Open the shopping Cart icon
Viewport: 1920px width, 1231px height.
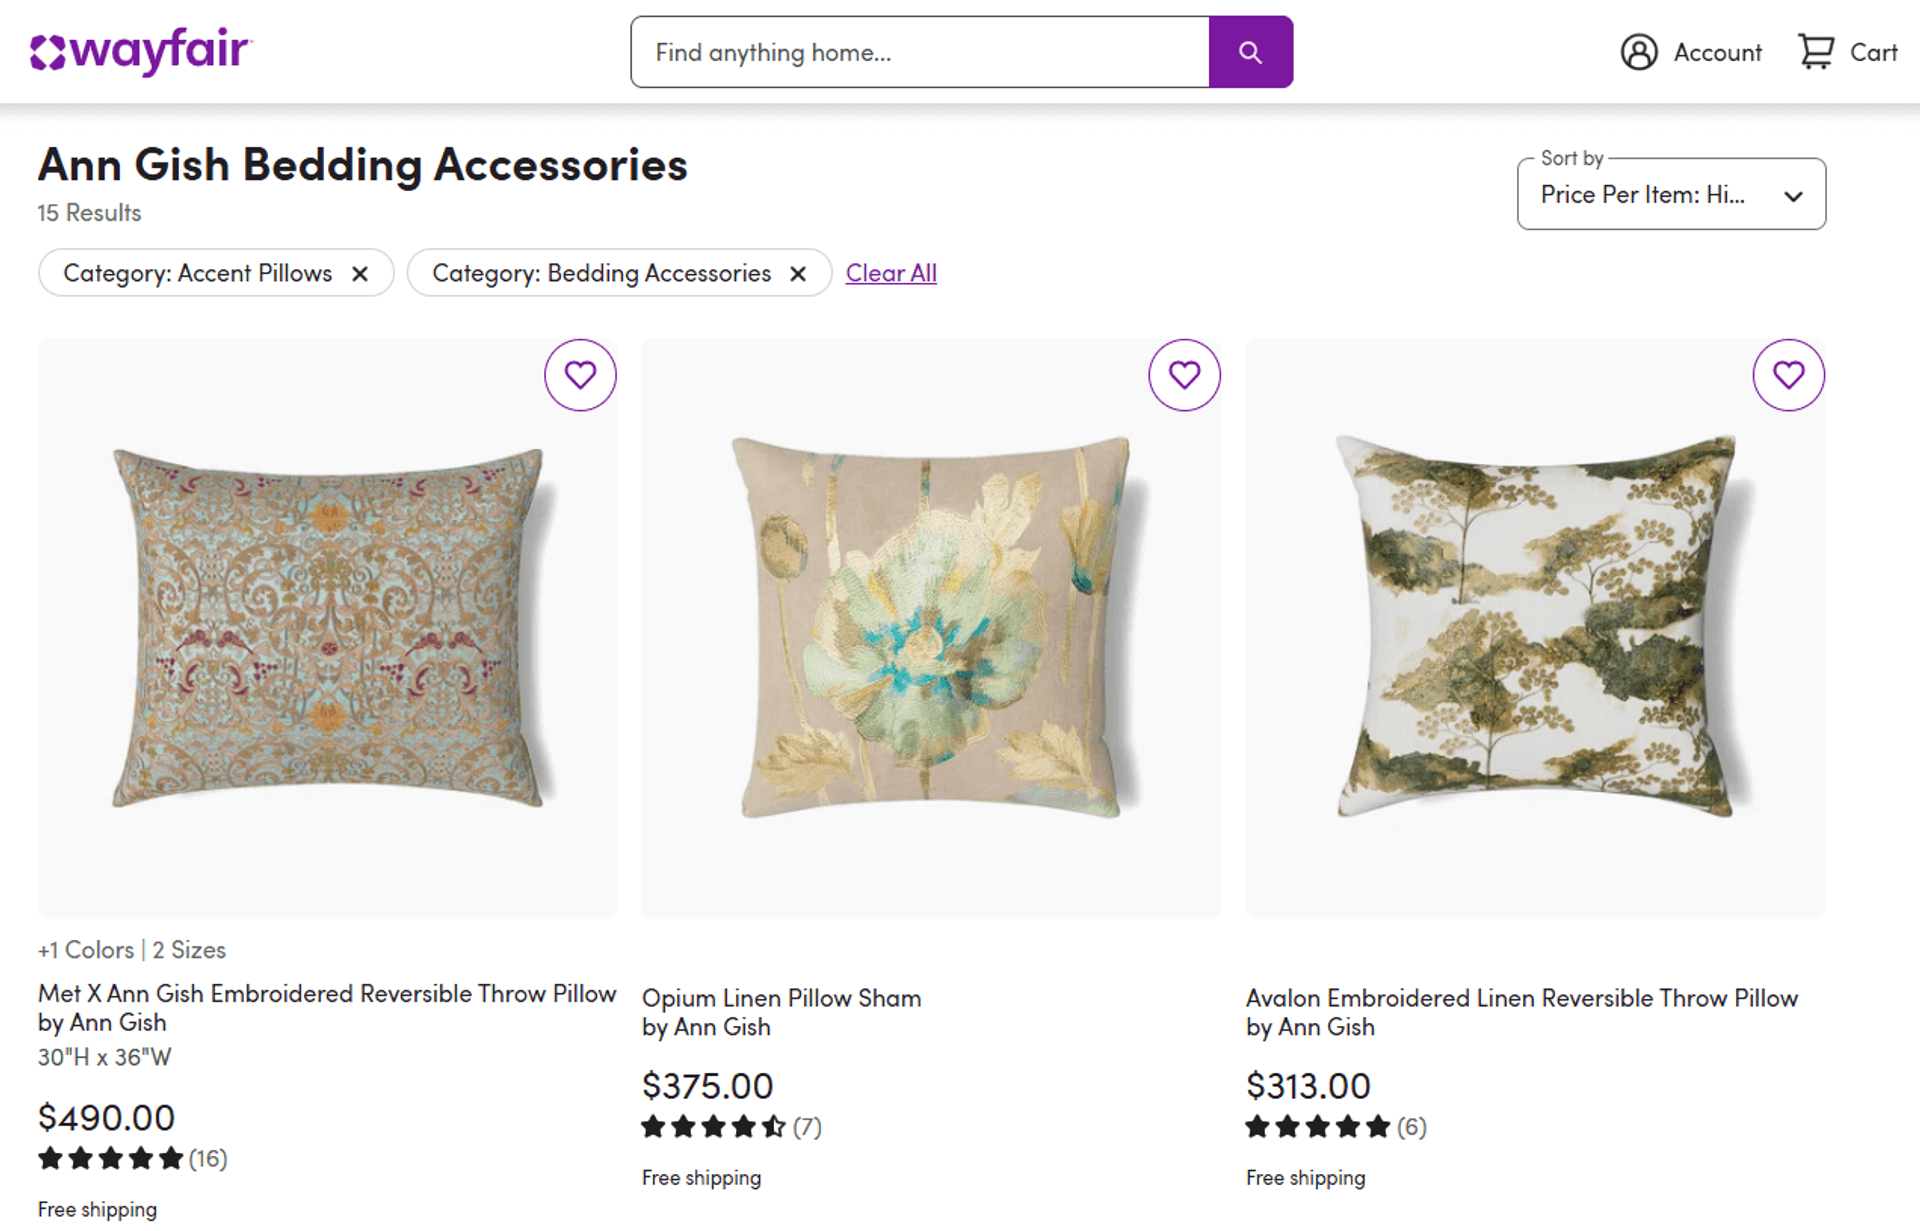point(1815,52)
